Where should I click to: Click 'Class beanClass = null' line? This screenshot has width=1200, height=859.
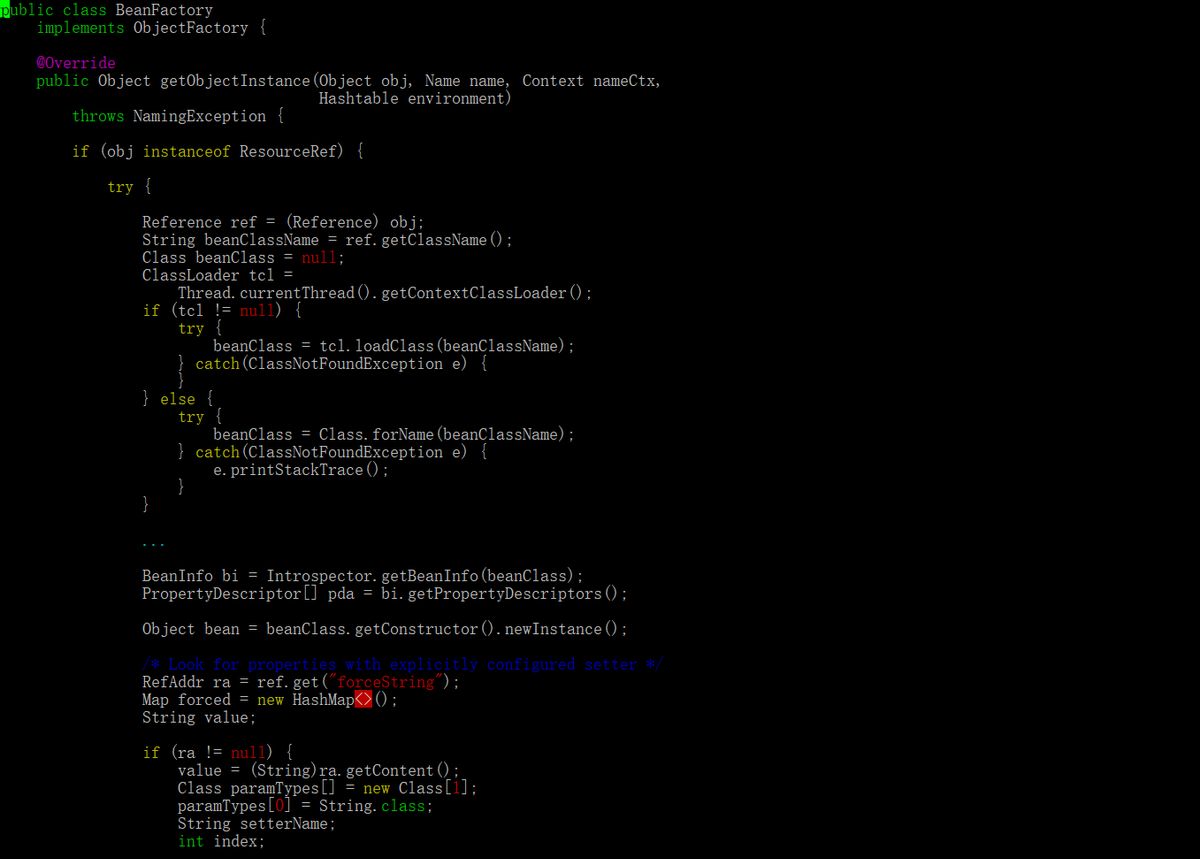pos(242,258)
